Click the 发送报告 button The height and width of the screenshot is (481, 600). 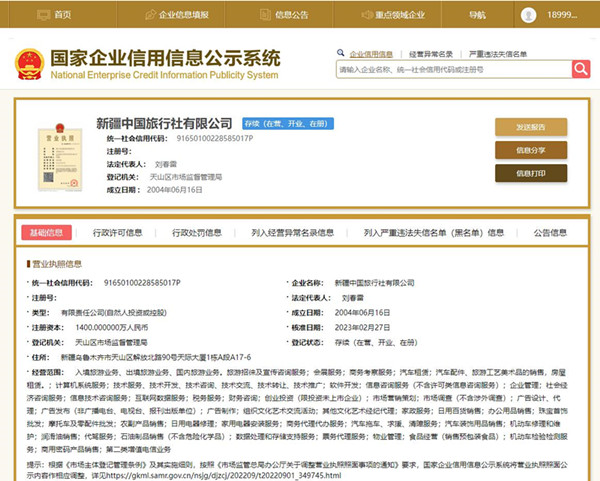tap(531, 127)
